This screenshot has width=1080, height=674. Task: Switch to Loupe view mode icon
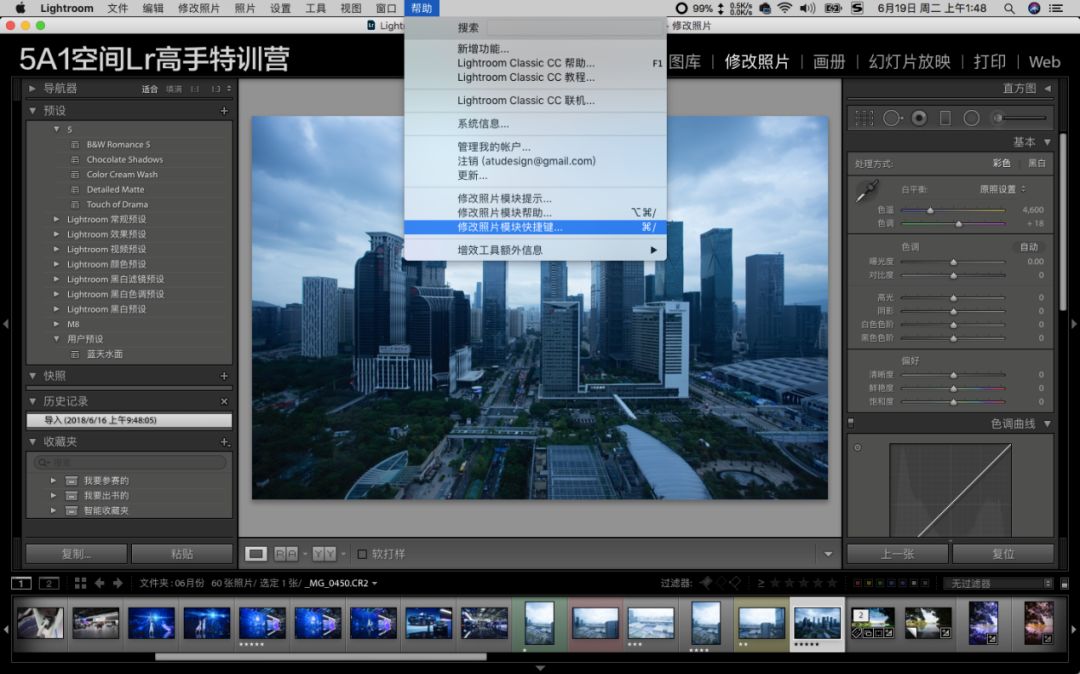coord(256,554)
